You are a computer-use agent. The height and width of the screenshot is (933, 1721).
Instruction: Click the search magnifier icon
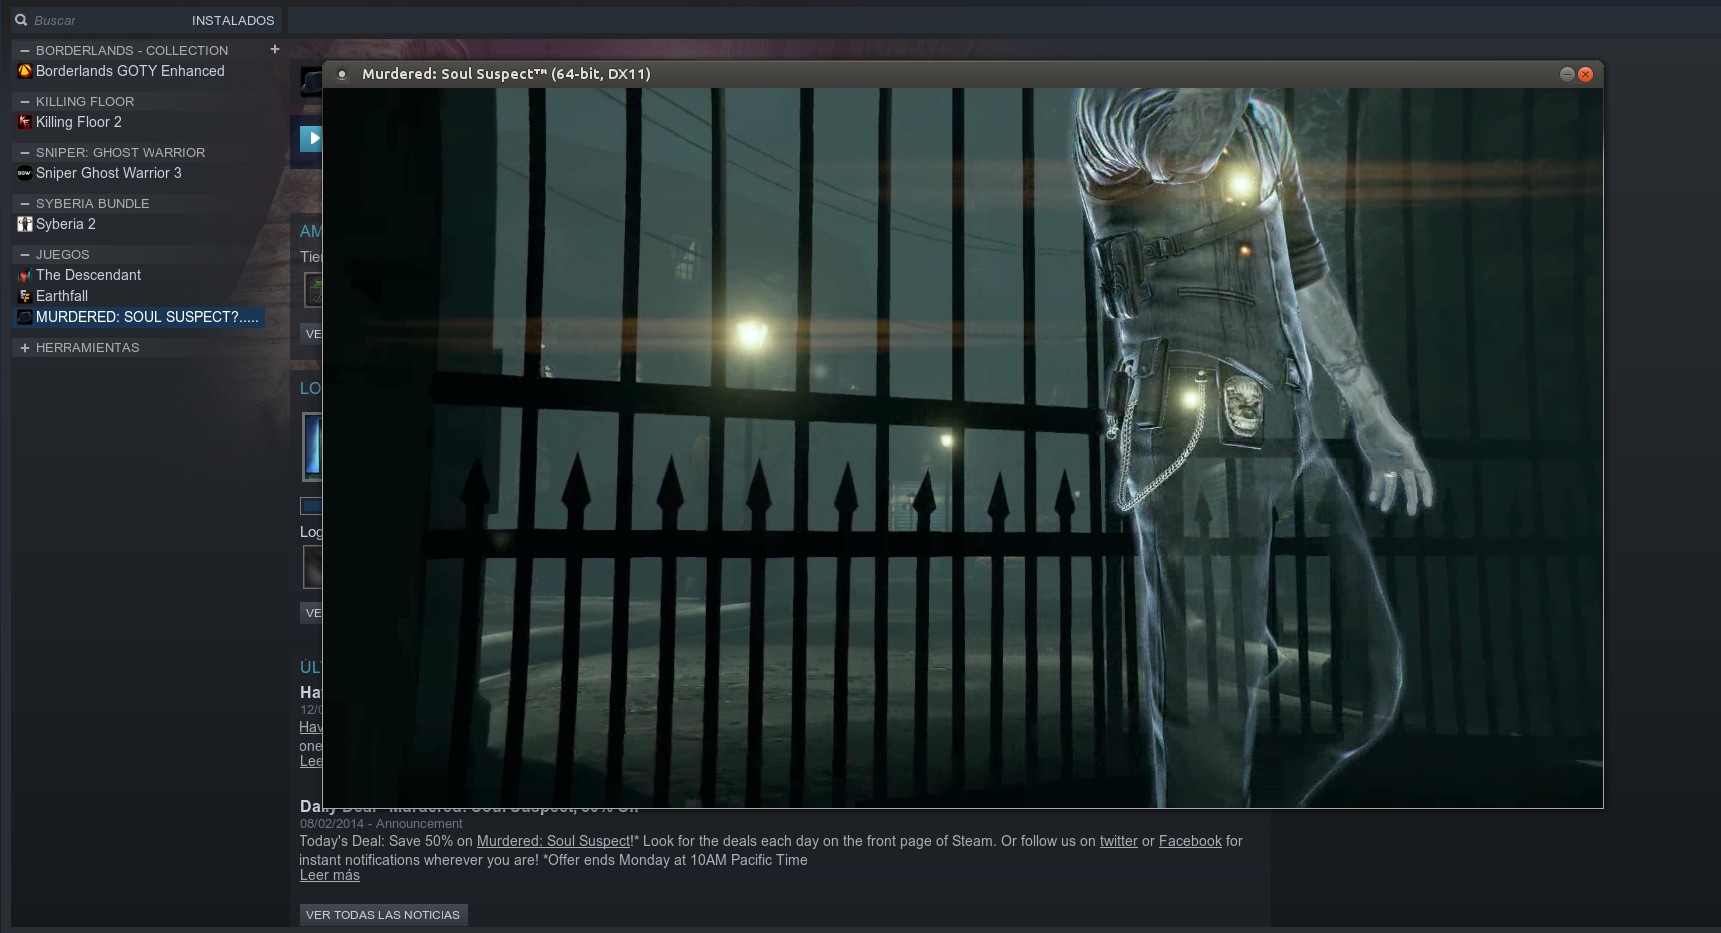pyautogui.click(x=20, y=20)
